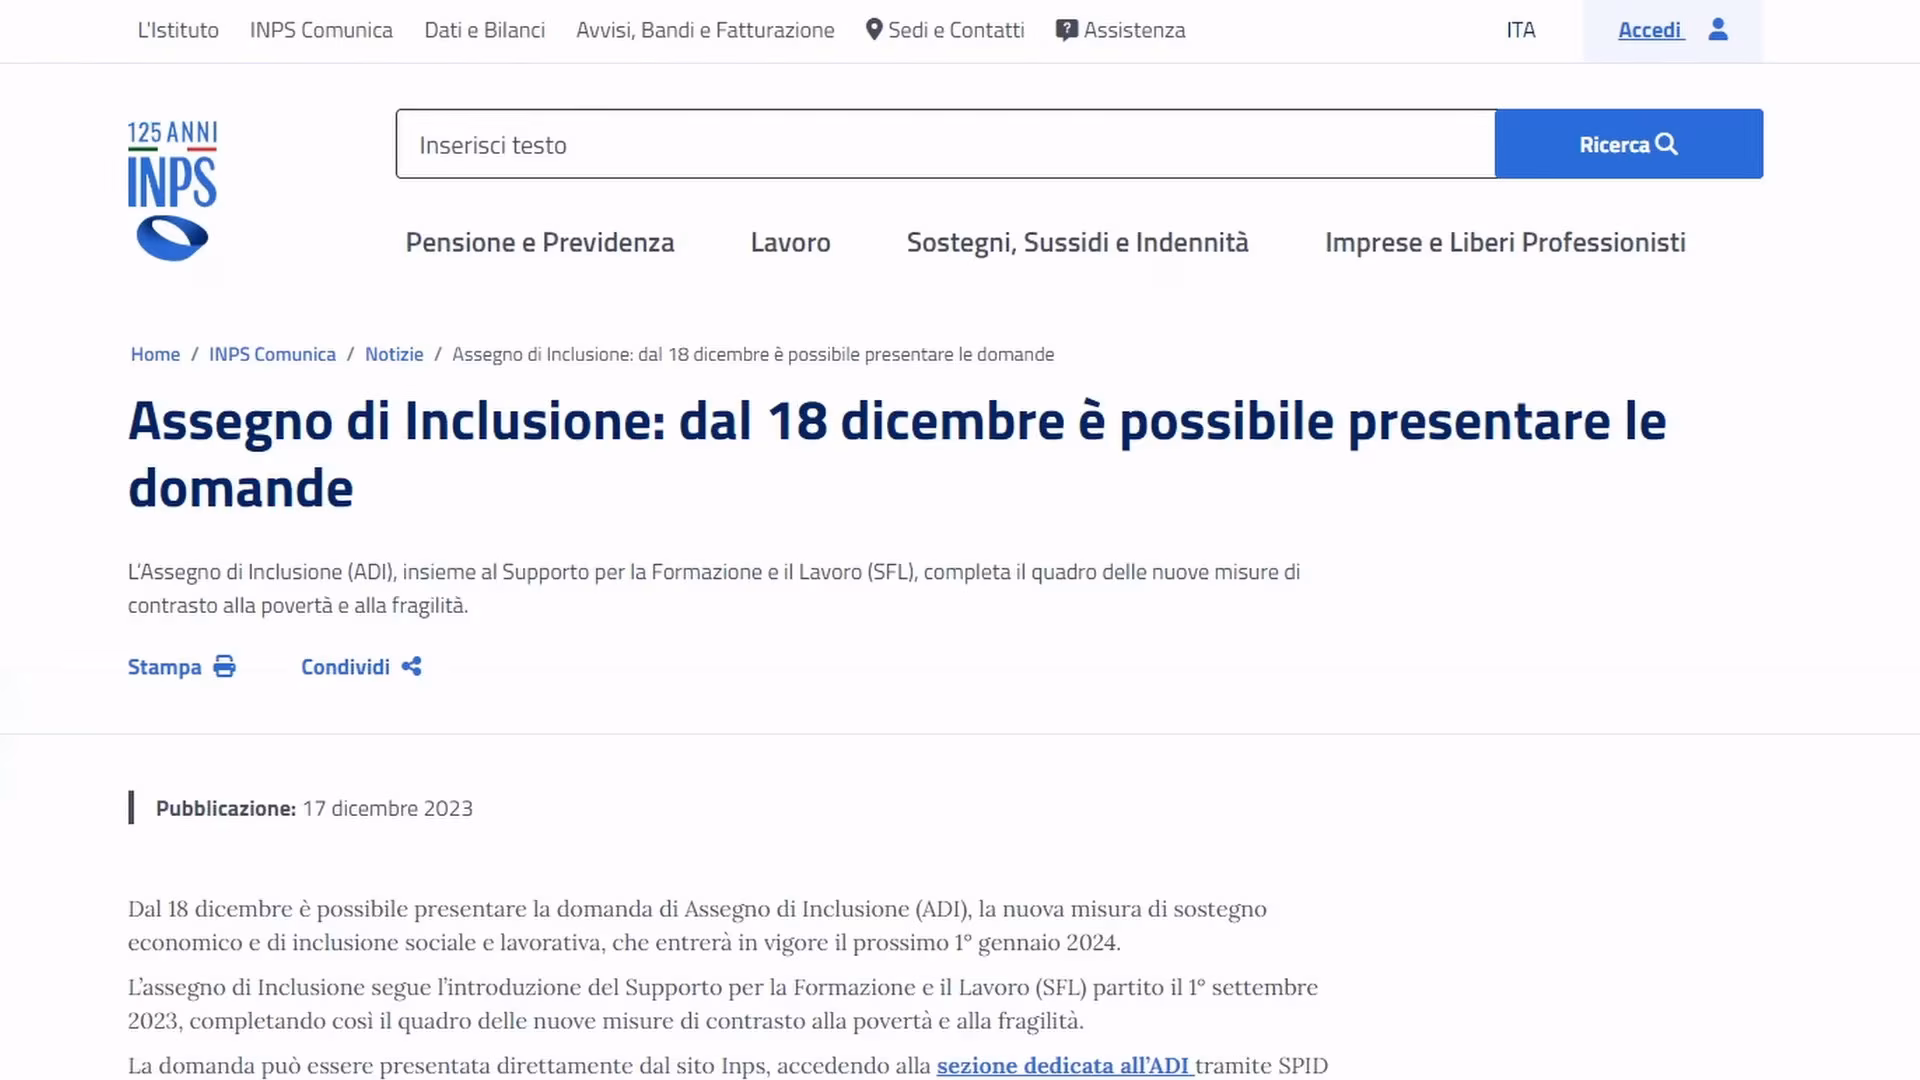Screen dimensions: 1920x1080
Task: Open the Lavoro menu item
Action: pos(790,242)
